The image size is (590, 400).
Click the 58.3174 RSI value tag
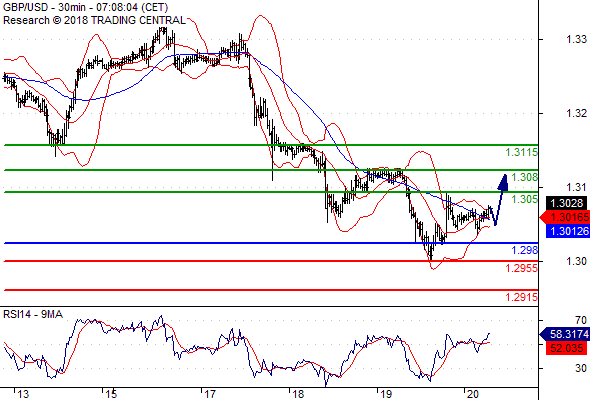pos(564,334)
